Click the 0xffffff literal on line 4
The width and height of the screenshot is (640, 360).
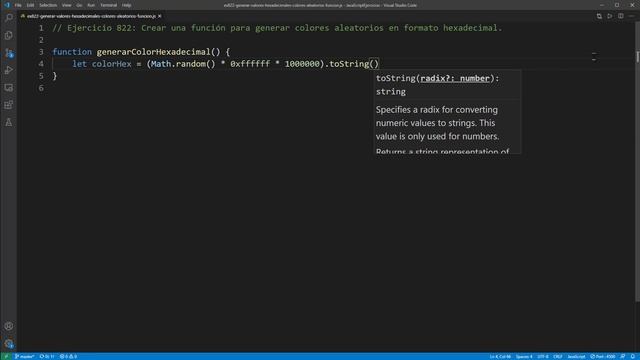click(250, 64)
